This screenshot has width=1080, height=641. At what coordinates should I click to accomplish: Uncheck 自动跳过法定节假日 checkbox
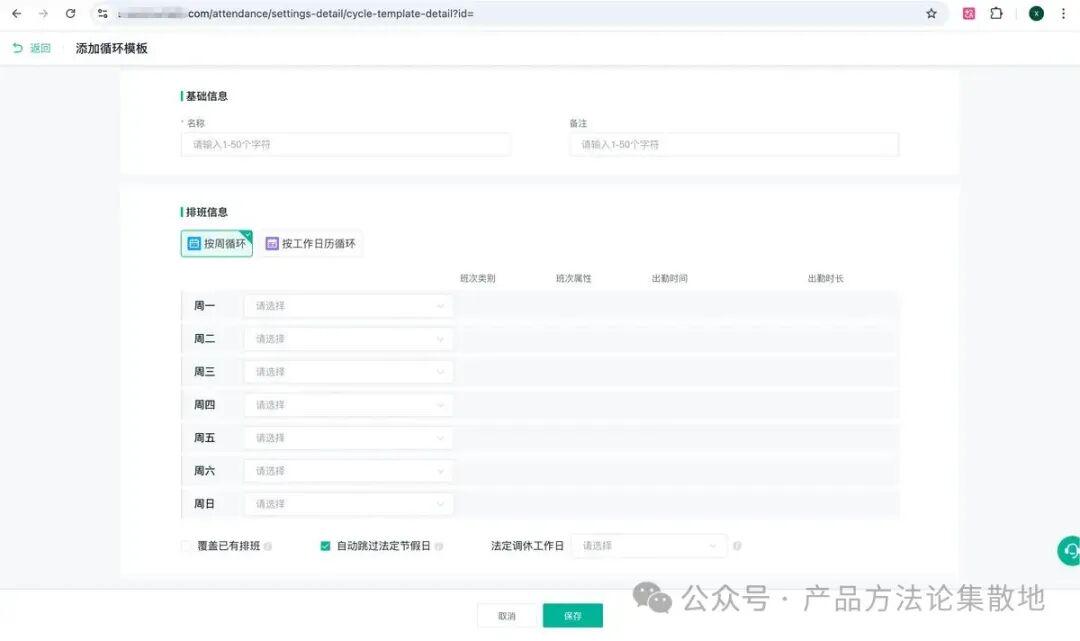[325, 546]
